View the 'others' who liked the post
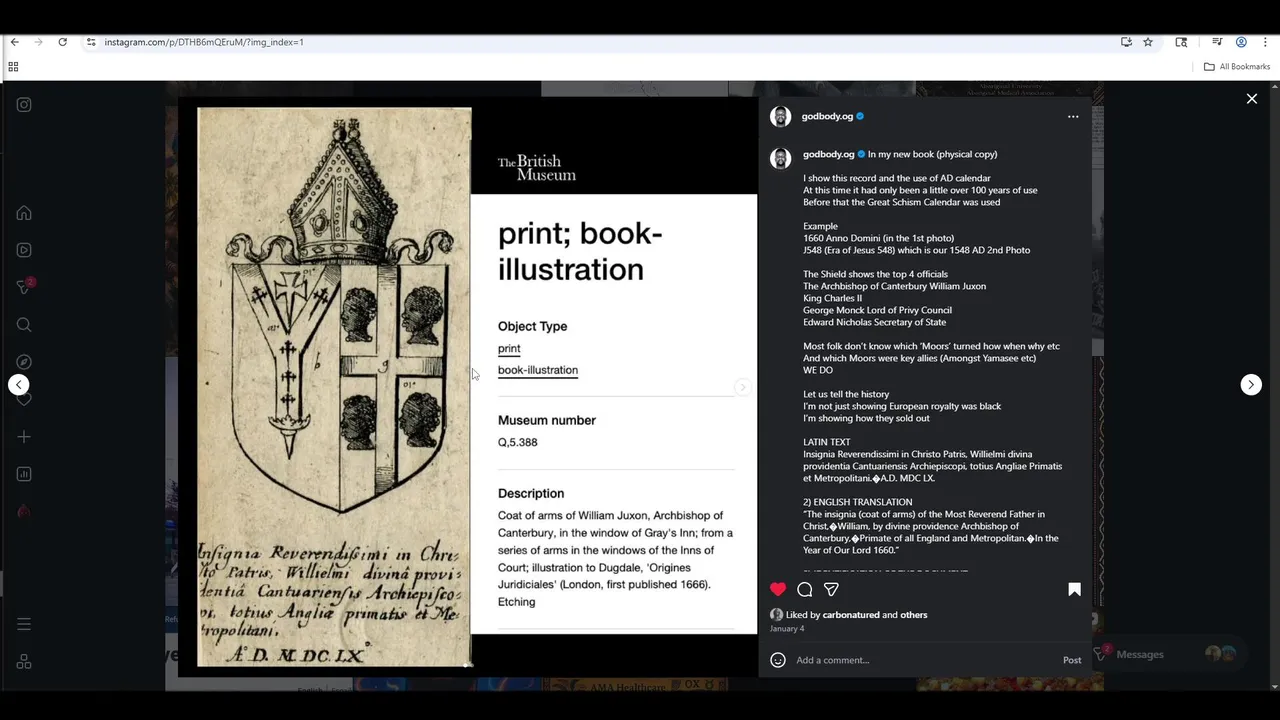The width and height of the screenshot is (1280, 720). (x=914, y=615)
